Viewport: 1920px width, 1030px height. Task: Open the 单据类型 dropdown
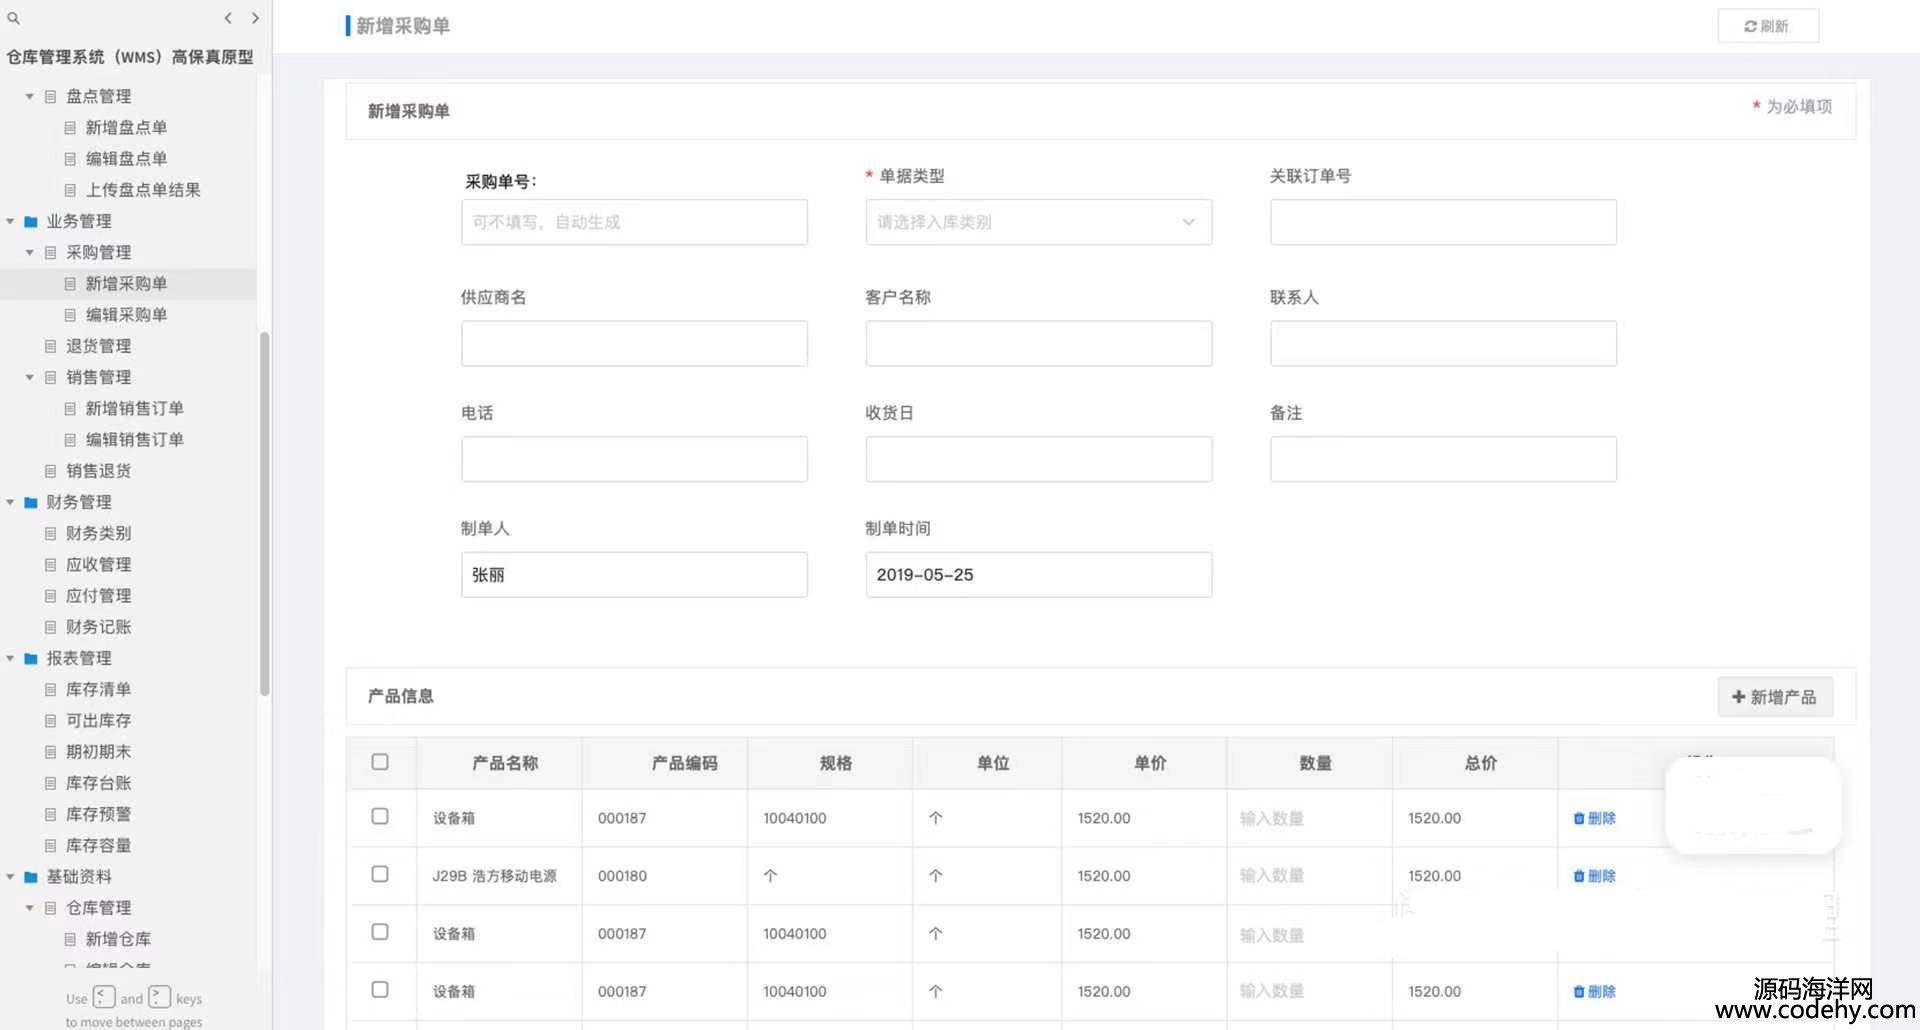click(1038, 222)
